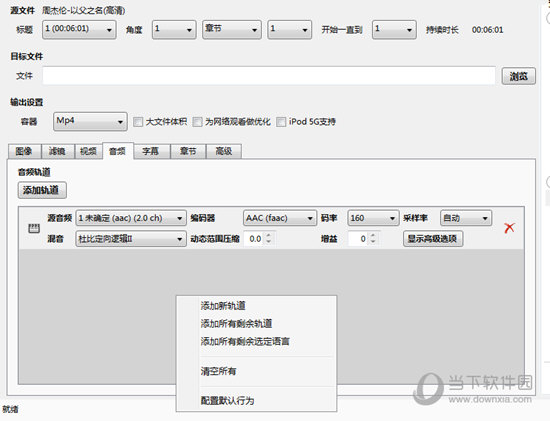Open the start chapter dropdown
The image size is (550, 421).
click(x=289, y=29)
